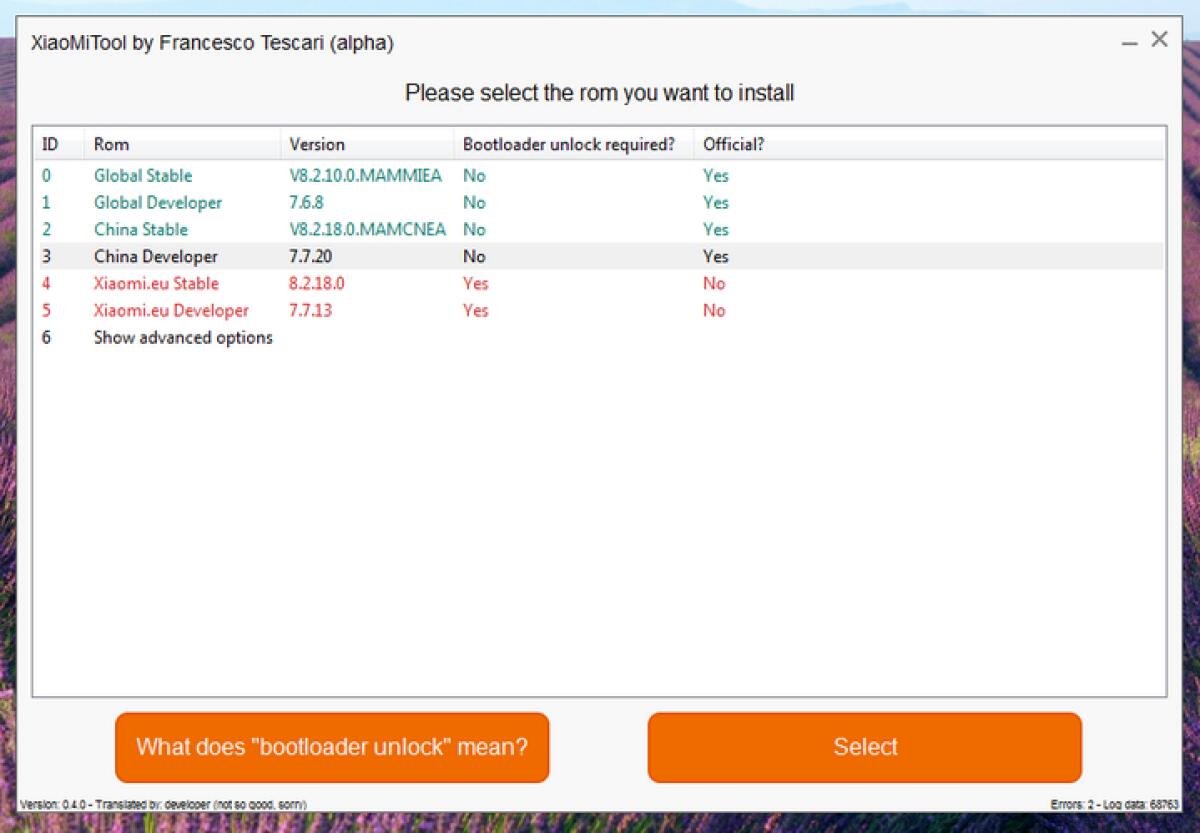This screenshot has height=833, width=1200.
Task: Click the version cell V8.2.10.0.MAMMIEA
Action: [364, 175]
